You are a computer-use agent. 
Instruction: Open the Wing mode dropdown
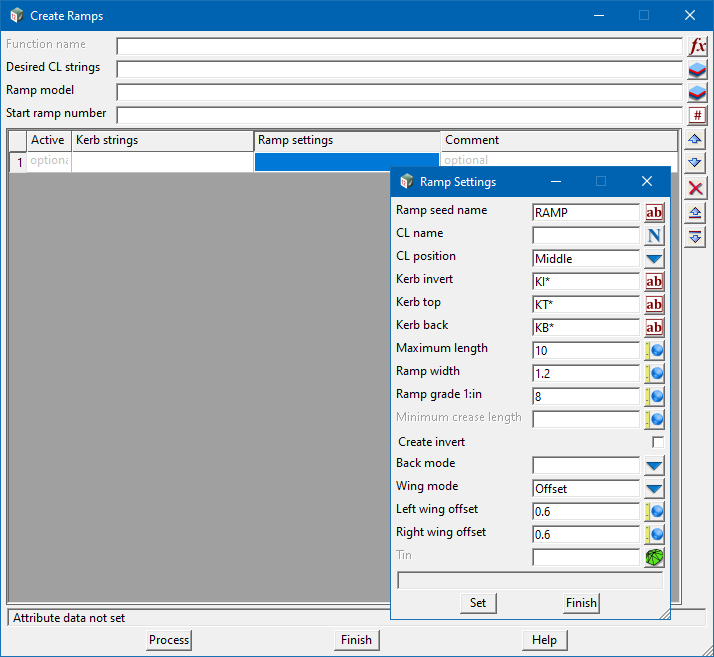tap(654, 489)
